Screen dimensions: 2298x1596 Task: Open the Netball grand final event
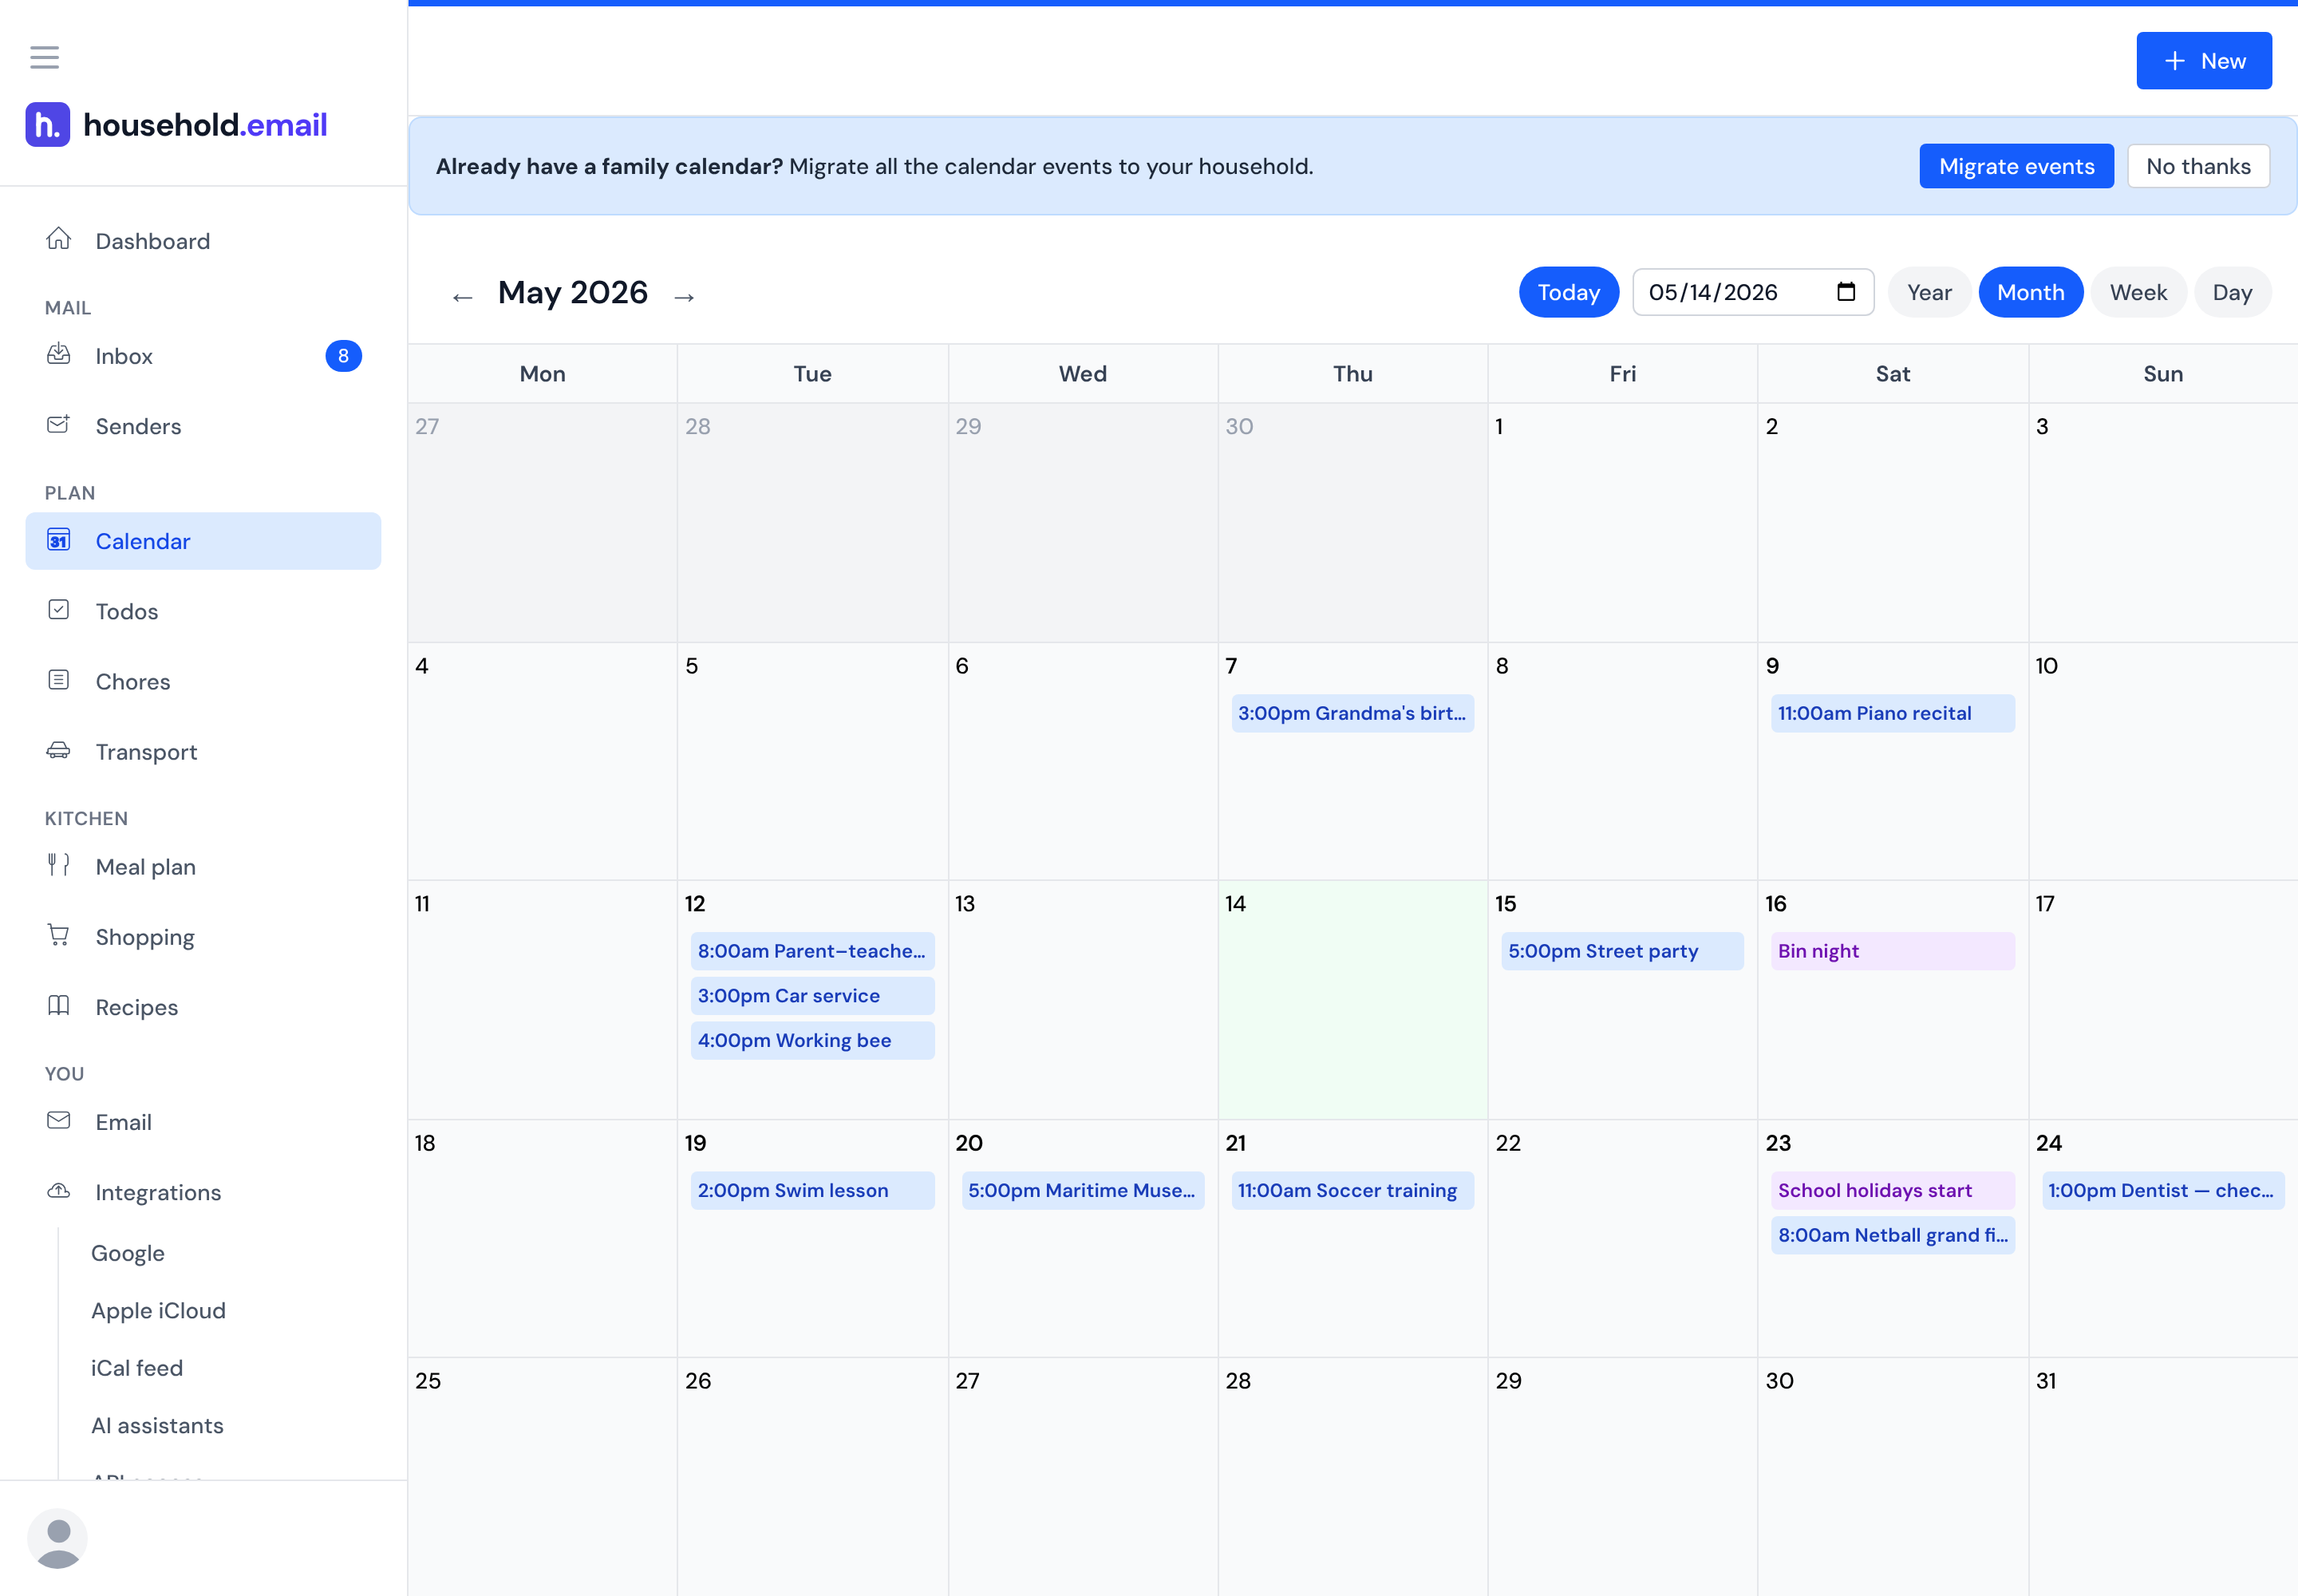[1892, 1235]
